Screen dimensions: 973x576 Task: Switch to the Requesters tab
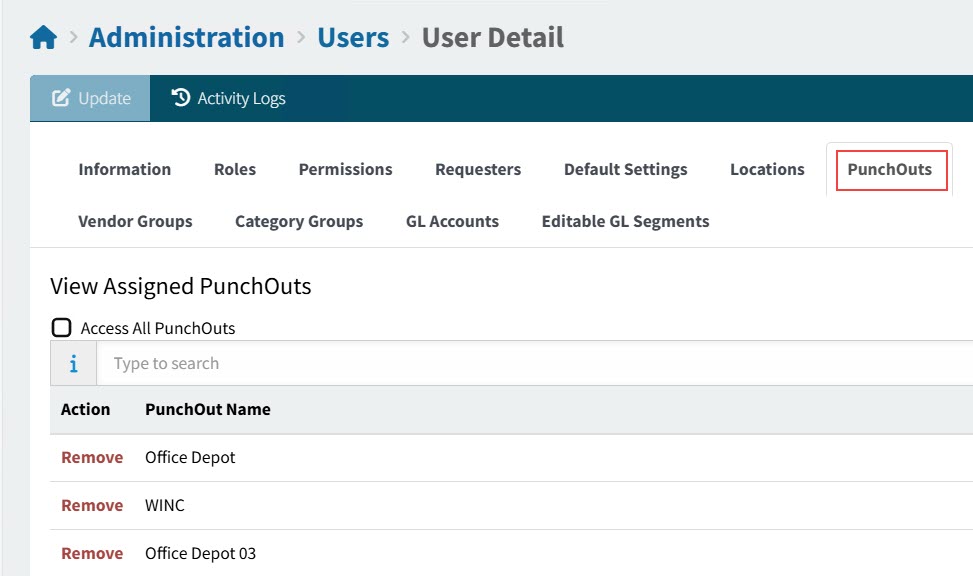click(478, 169)
